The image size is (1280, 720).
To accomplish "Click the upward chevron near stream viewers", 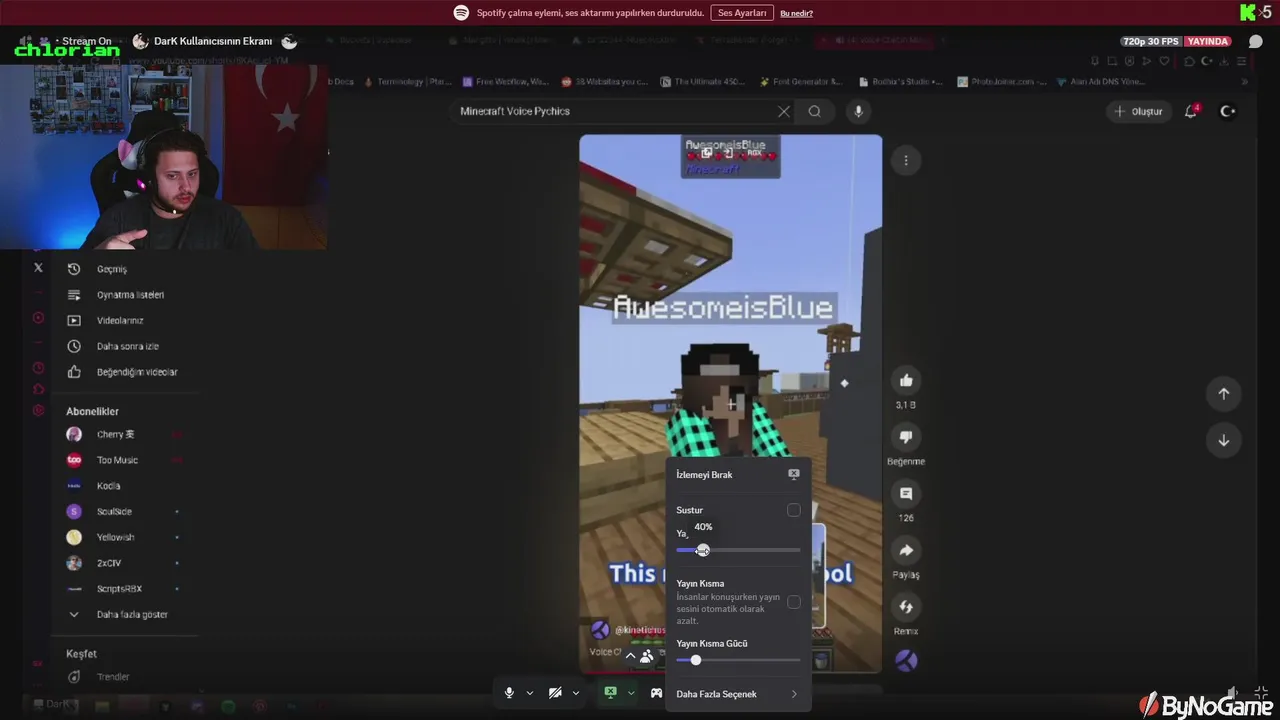I will pyautogui.click(x=630, y=656).
